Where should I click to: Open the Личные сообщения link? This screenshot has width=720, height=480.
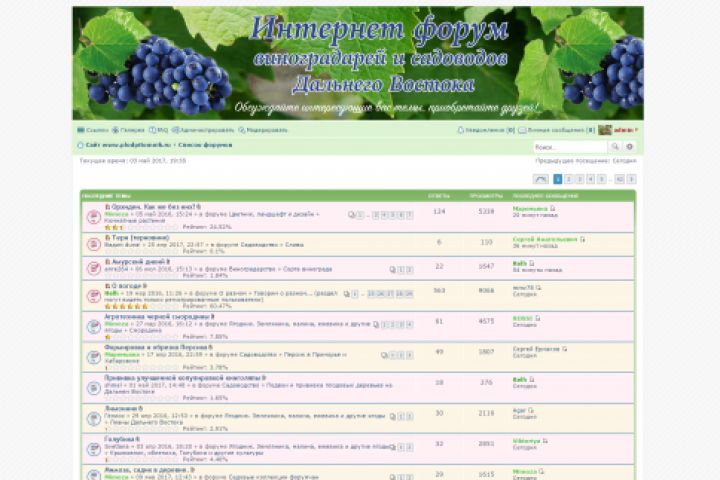click(557, 130)
